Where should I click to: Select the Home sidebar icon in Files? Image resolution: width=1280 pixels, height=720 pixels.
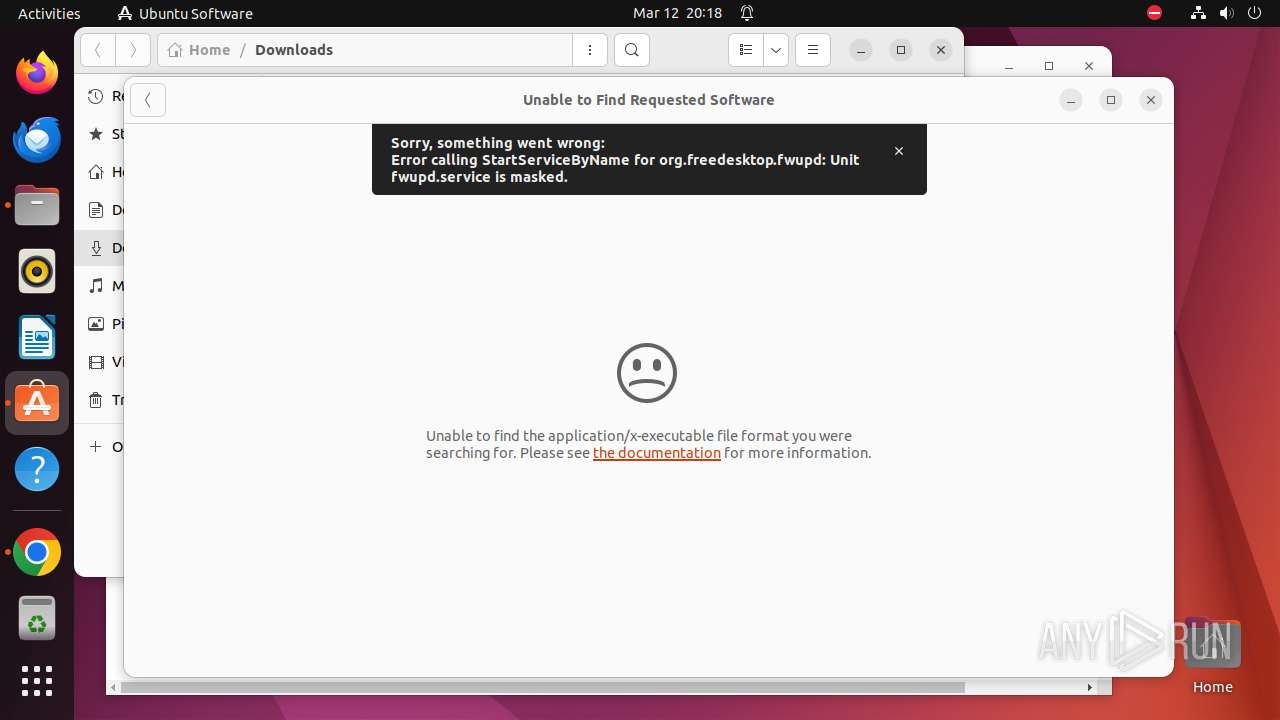click(96, 172)
